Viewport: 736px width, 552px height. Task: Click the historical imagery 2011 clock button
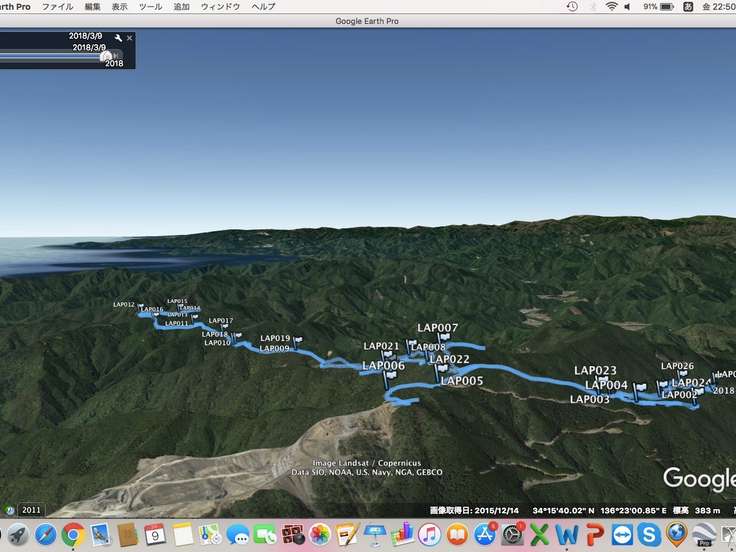[12, 509]
